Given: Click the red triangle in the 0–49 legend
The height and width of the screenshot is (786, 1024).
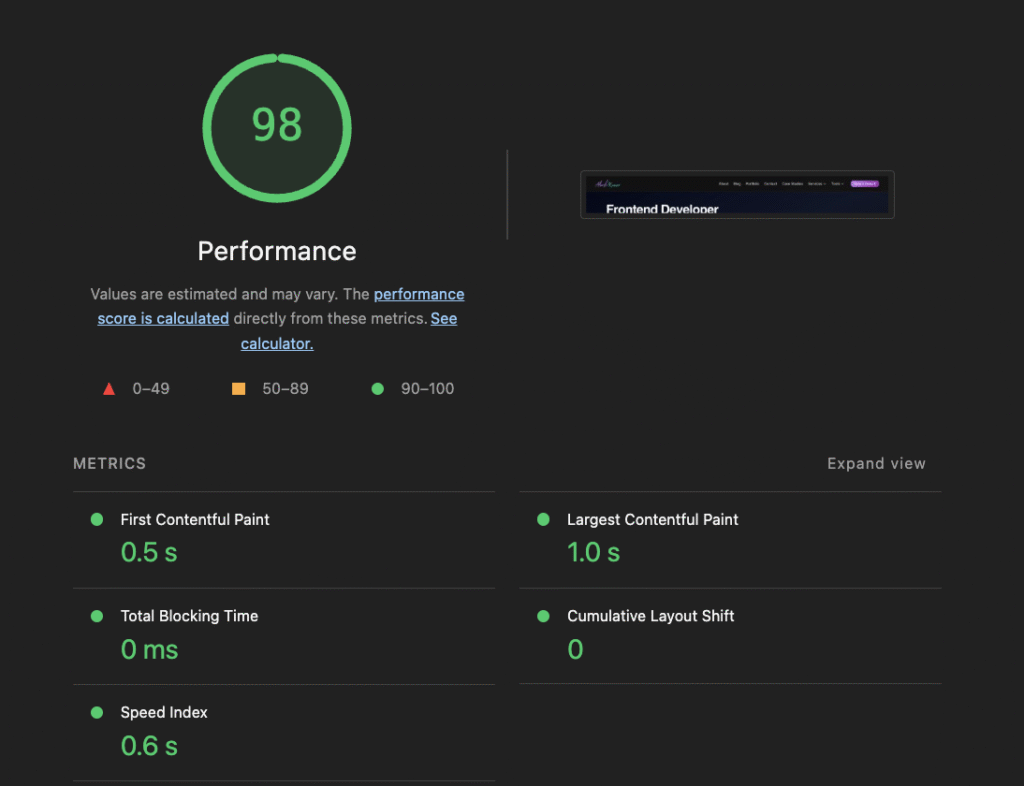Looking at the screenshot, I should click(x=109, y=388).
